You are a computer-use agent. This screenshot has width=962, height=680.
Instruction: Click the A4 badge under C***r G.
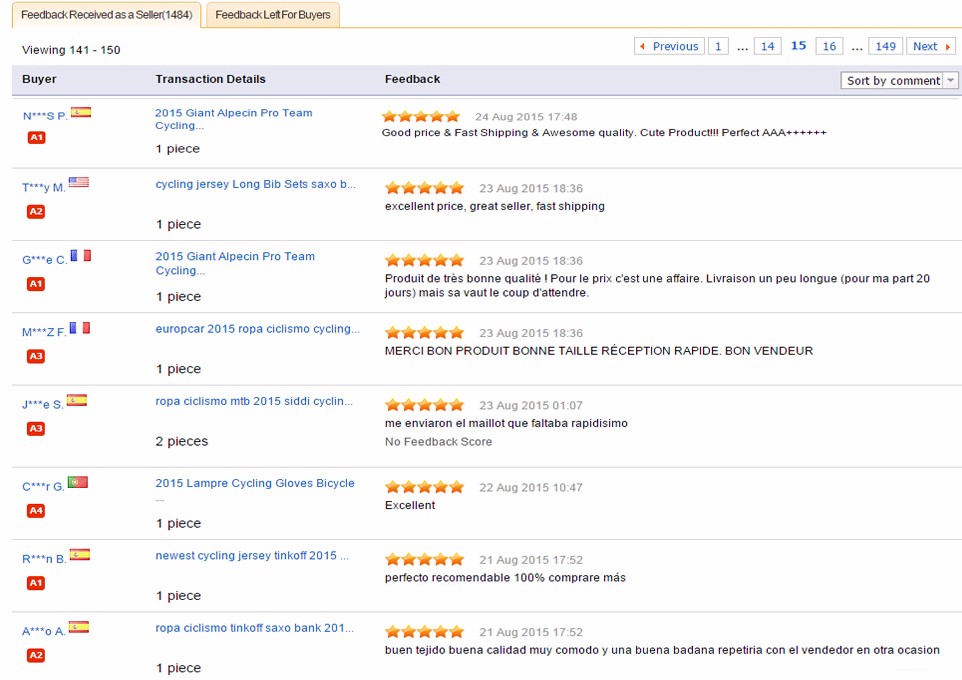pyautogui.click(x=35, y=511)
